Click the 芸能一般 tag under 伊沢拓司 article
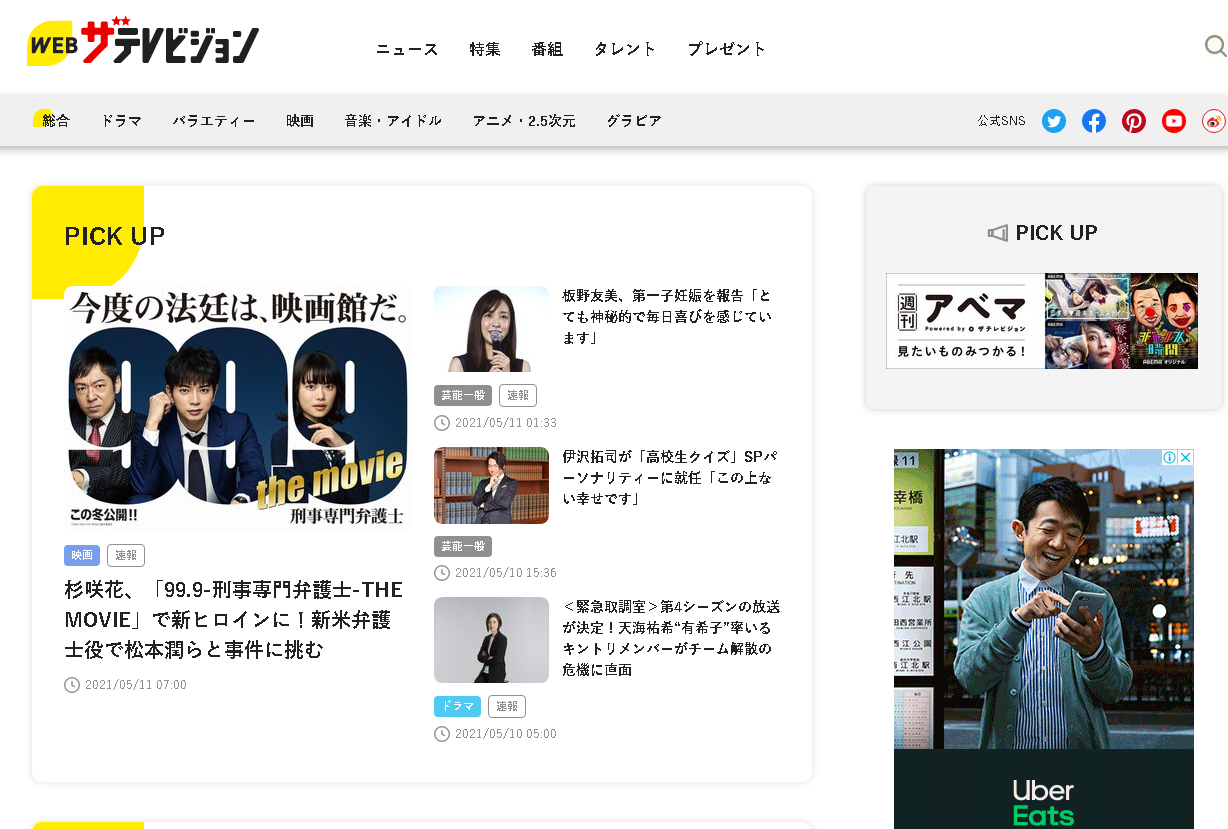Screen dimensions: 1228x829 pos(463,546)
